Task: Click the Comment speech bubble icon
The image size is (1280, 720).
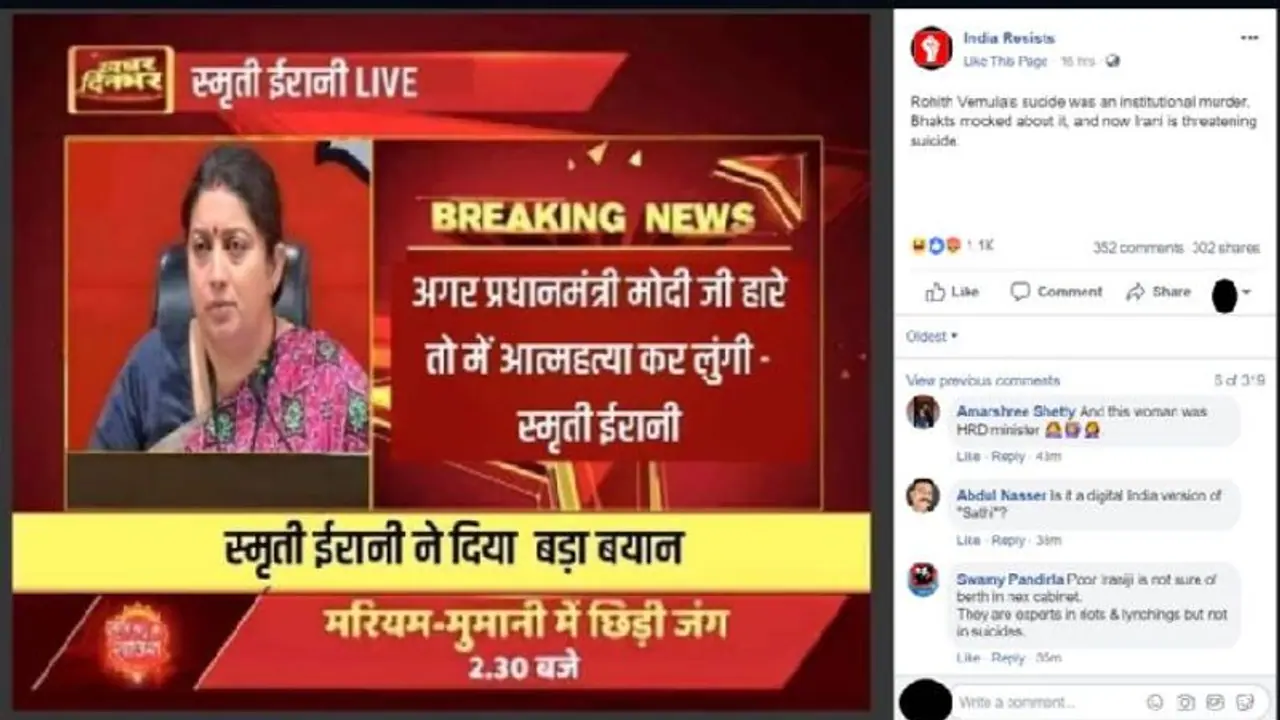Action: [x=1020, y=292]
